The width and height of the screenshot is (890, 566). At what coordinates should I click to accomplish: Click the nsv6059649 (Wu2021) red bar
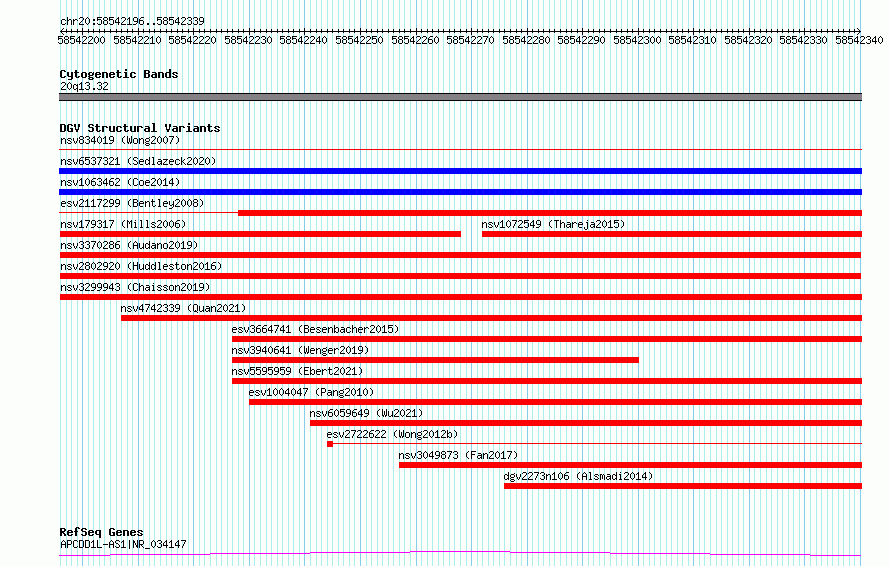click(x=586, y=423)
